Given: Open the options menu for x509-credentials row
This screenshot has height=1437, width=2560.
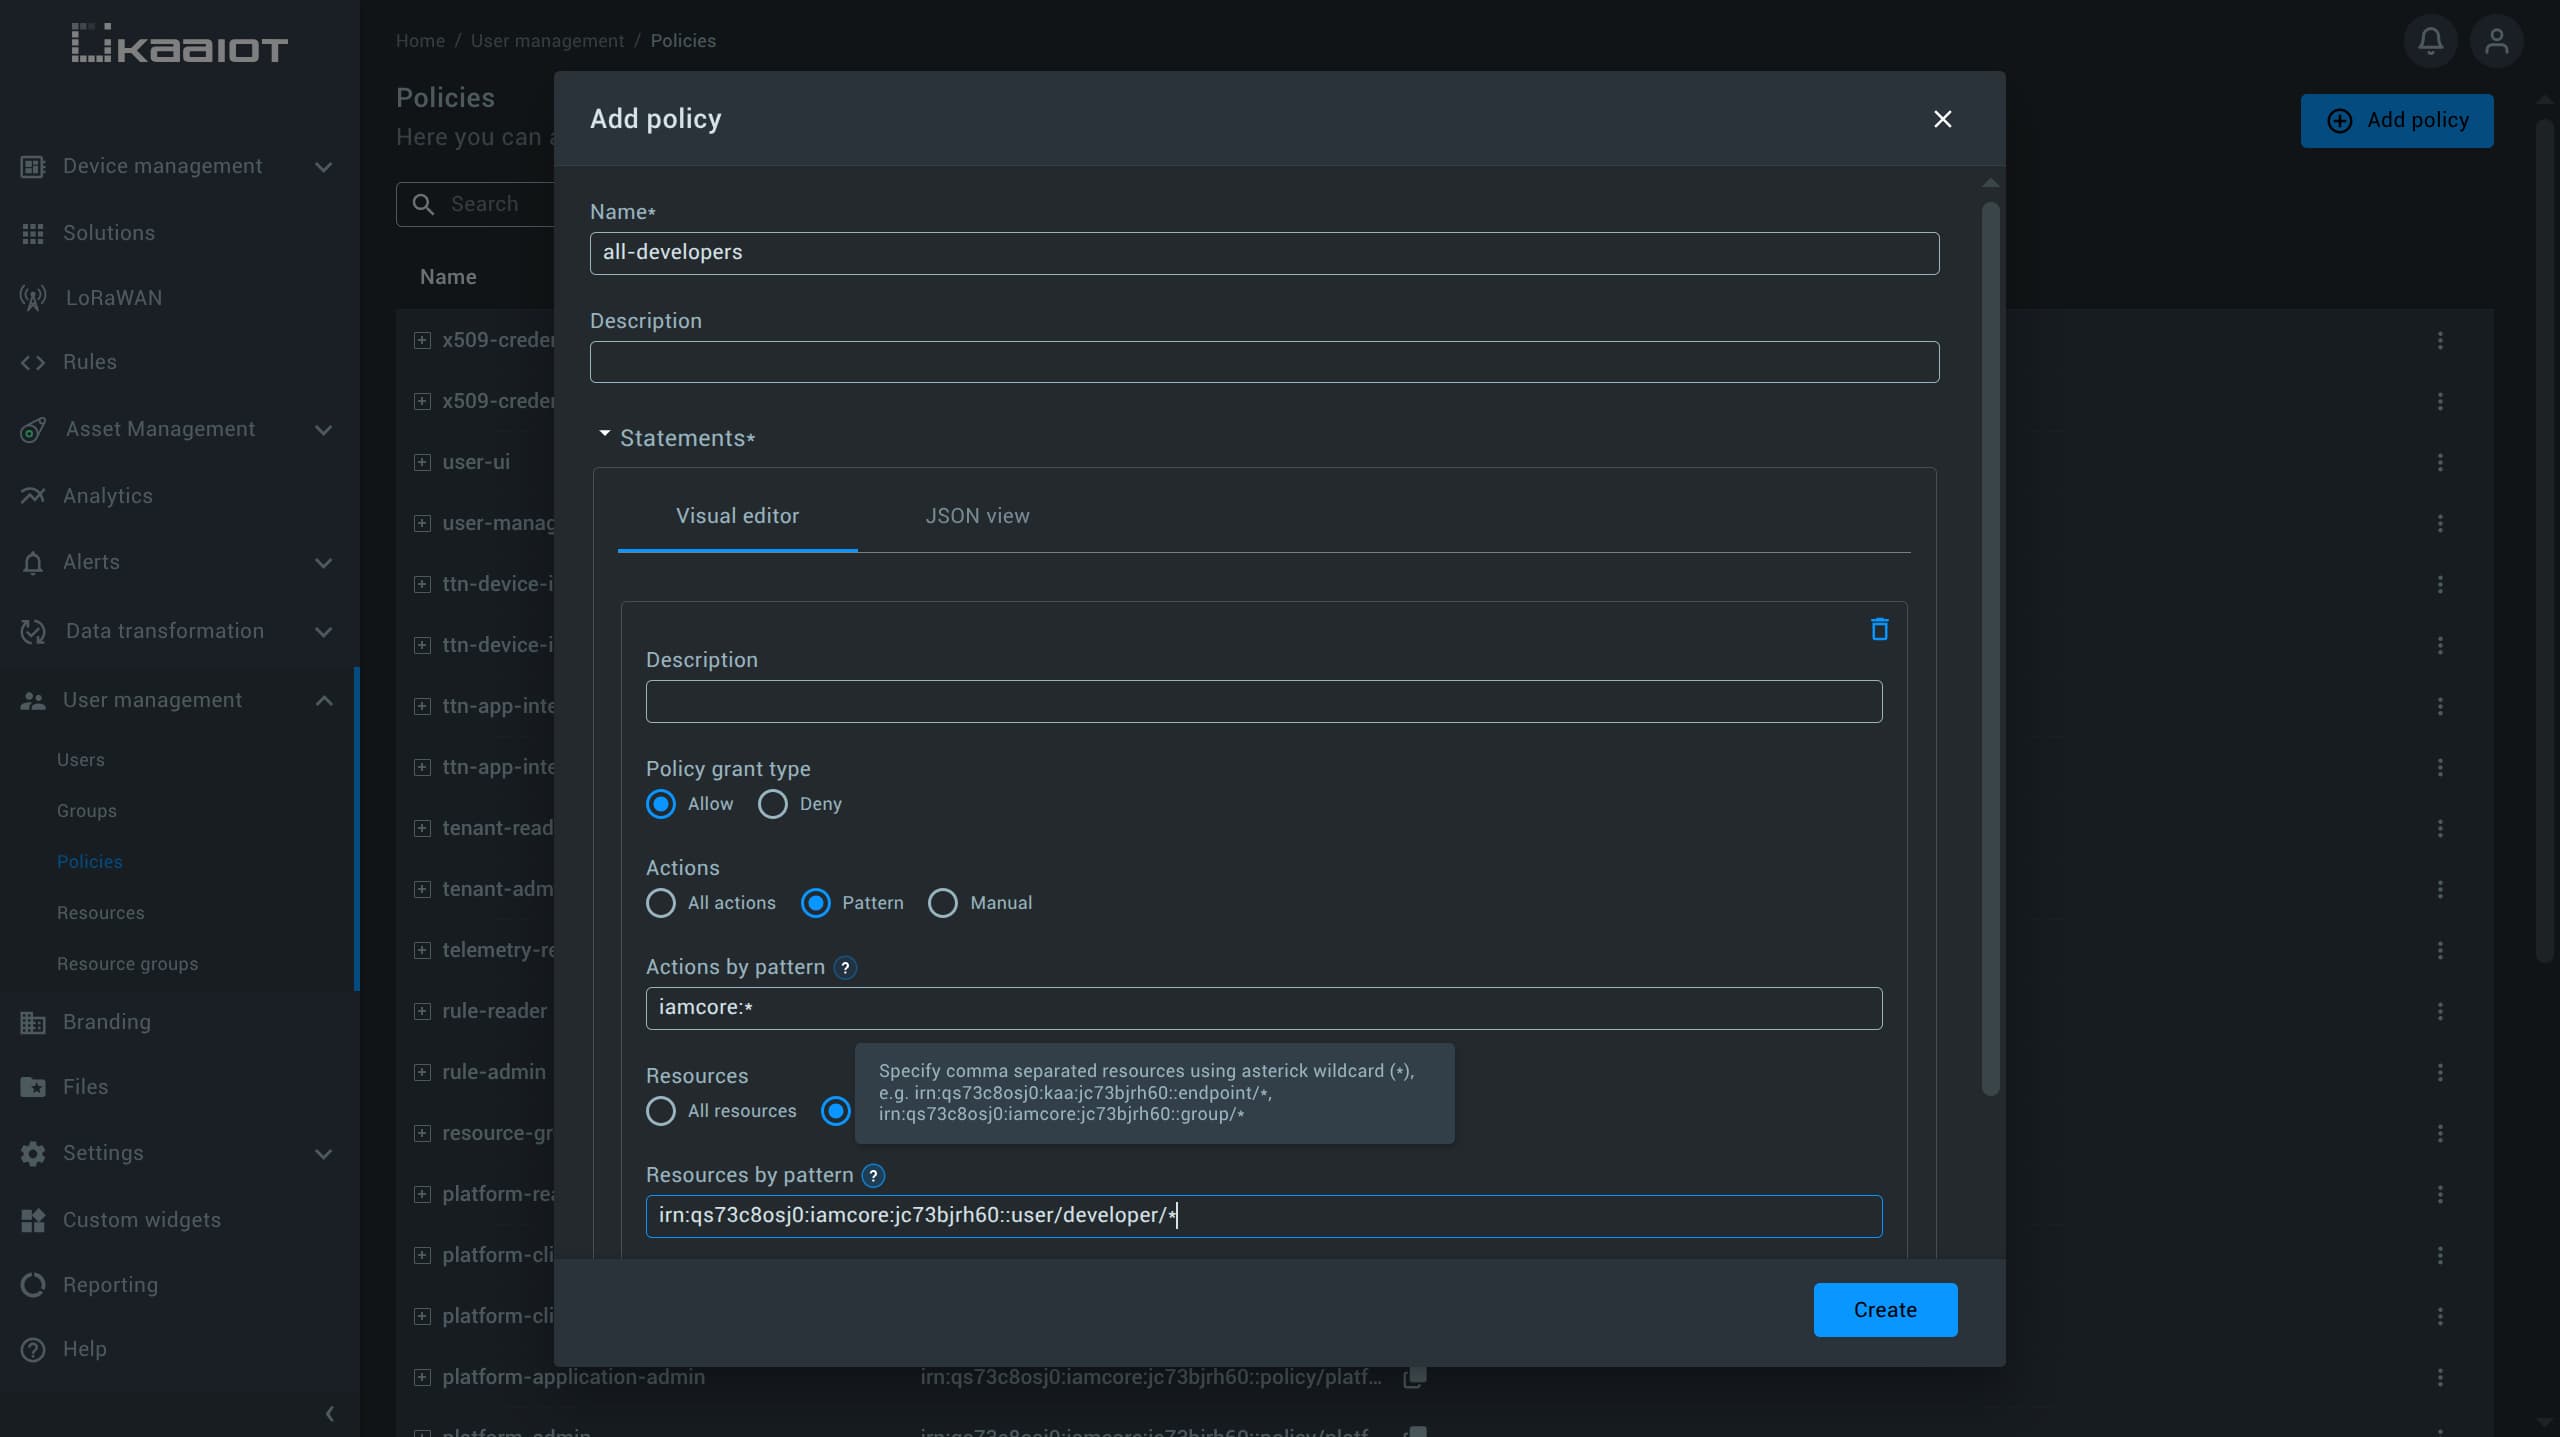Looking at the screenshot, I should point(2440,340).
